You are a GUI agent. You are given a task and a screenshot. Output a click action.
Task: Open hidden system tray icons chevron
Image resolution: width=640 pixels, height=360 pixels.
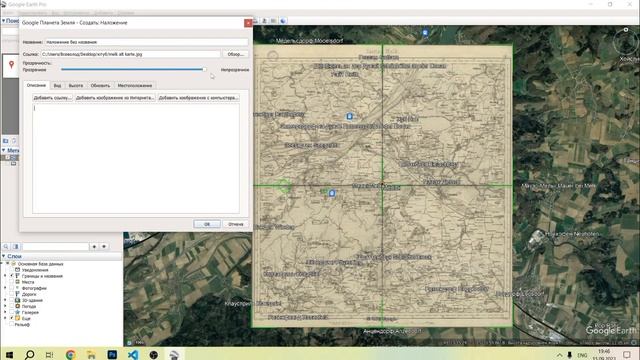(559, 355)
